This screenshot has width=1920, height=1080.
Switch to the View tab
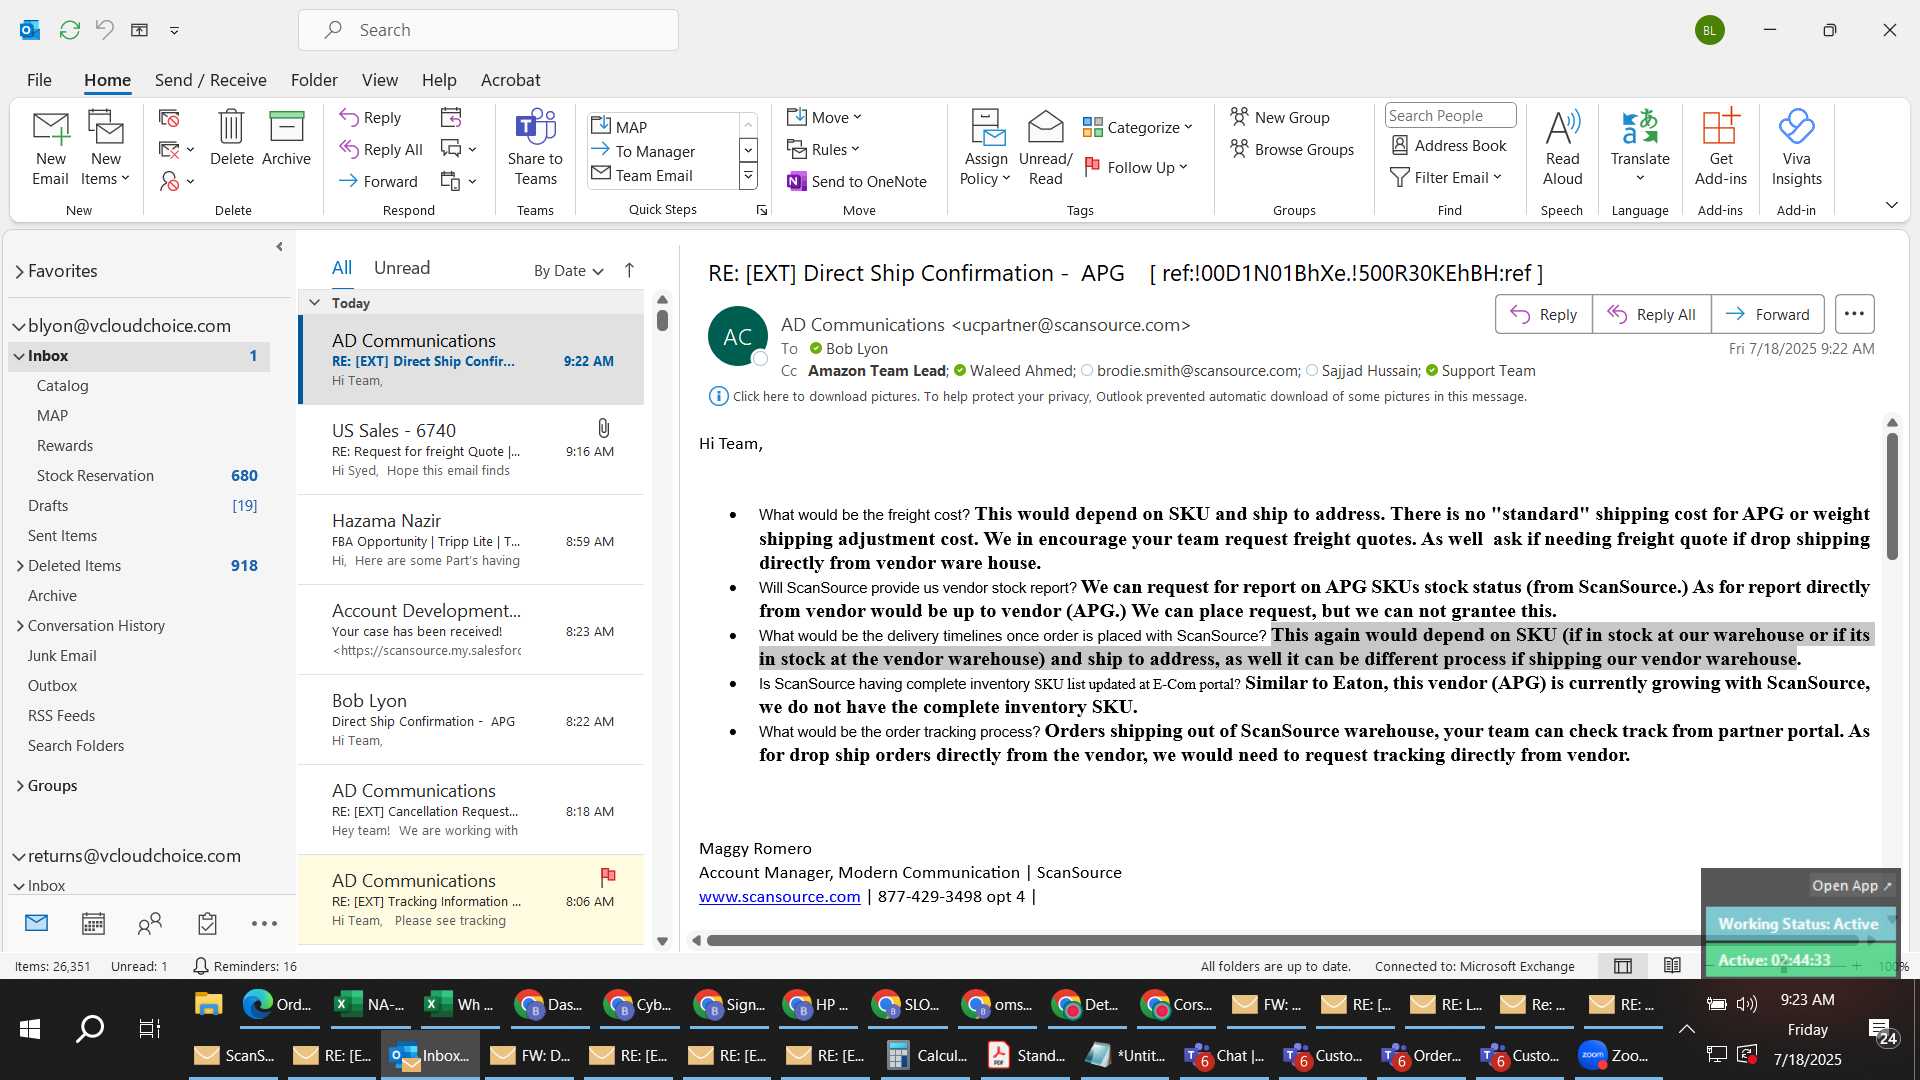tap(379, 80)
